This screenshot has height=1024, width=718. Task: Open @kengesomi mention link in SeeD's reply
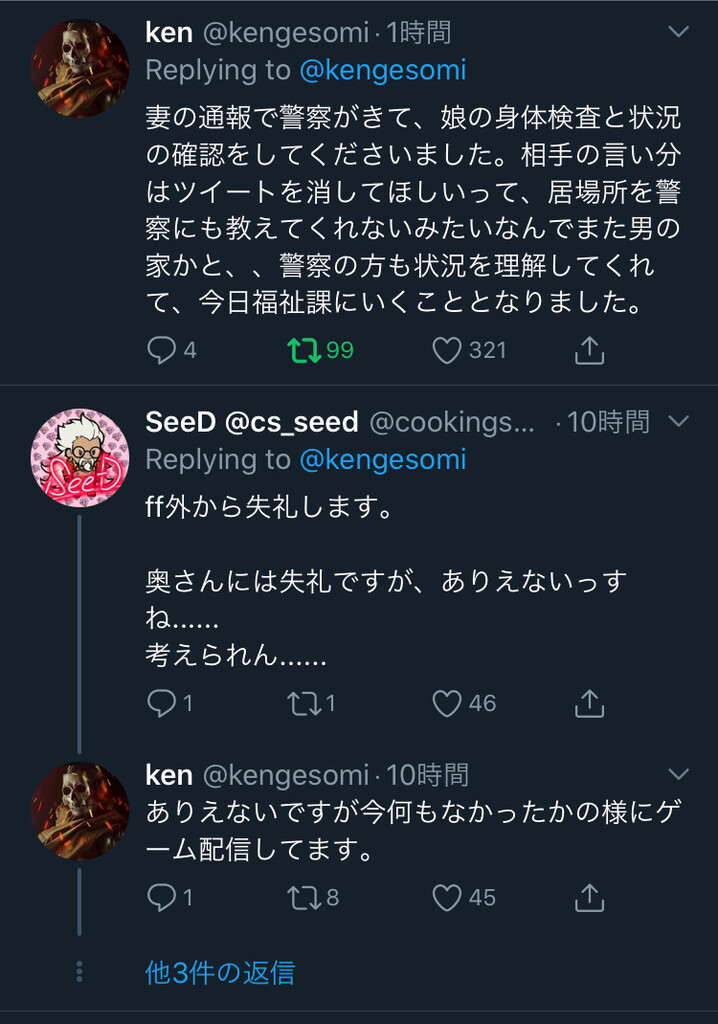pos(382,459)
